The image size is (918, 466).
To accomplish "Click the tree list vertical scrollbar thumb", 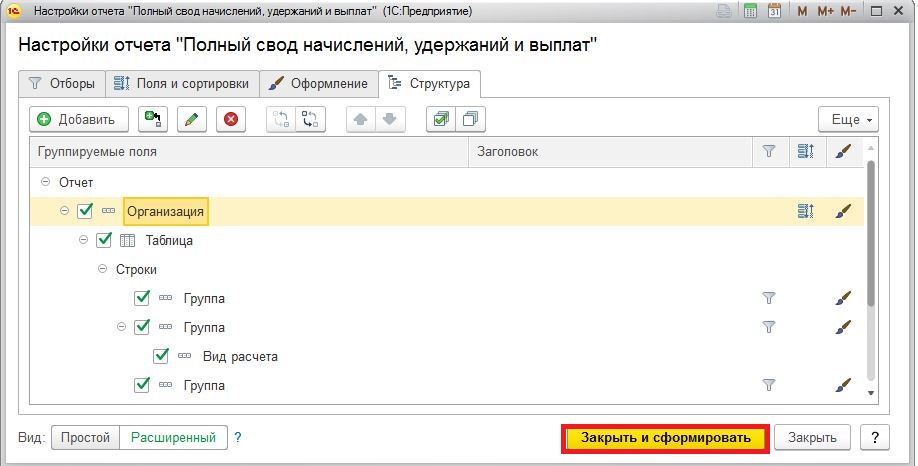I will [871, 233].
